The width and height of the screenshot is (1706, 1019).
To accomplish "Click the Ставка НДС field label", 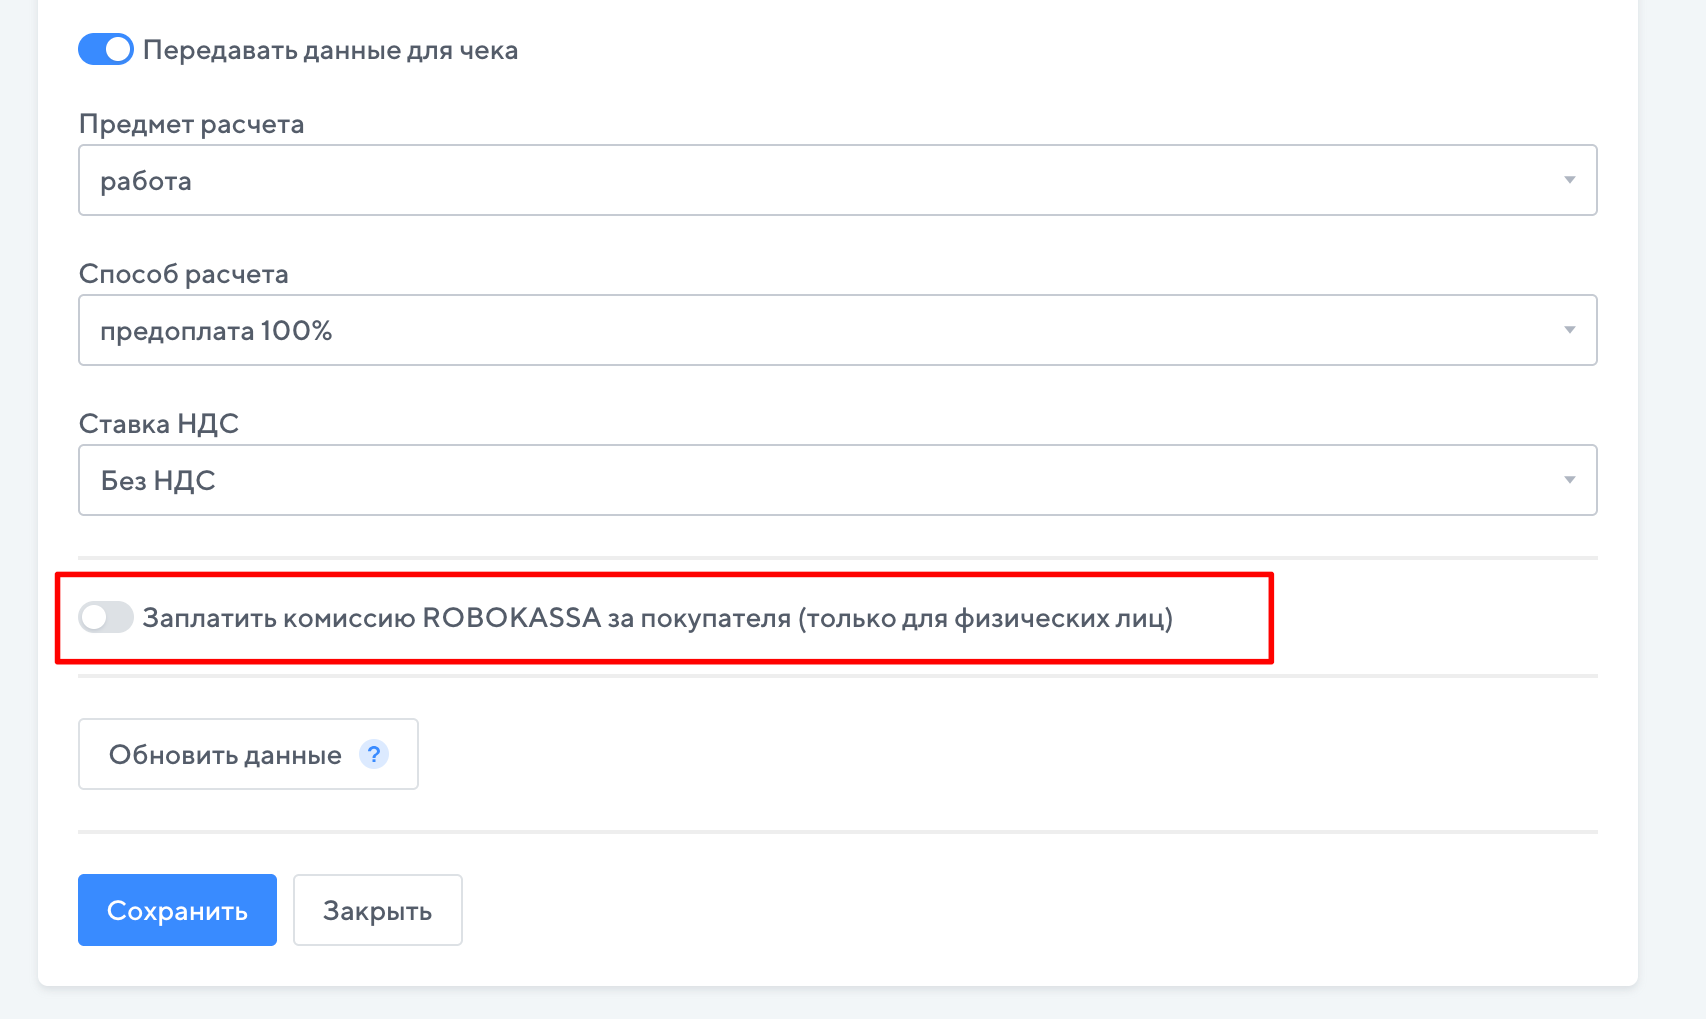I will click(x=158, y=424).
